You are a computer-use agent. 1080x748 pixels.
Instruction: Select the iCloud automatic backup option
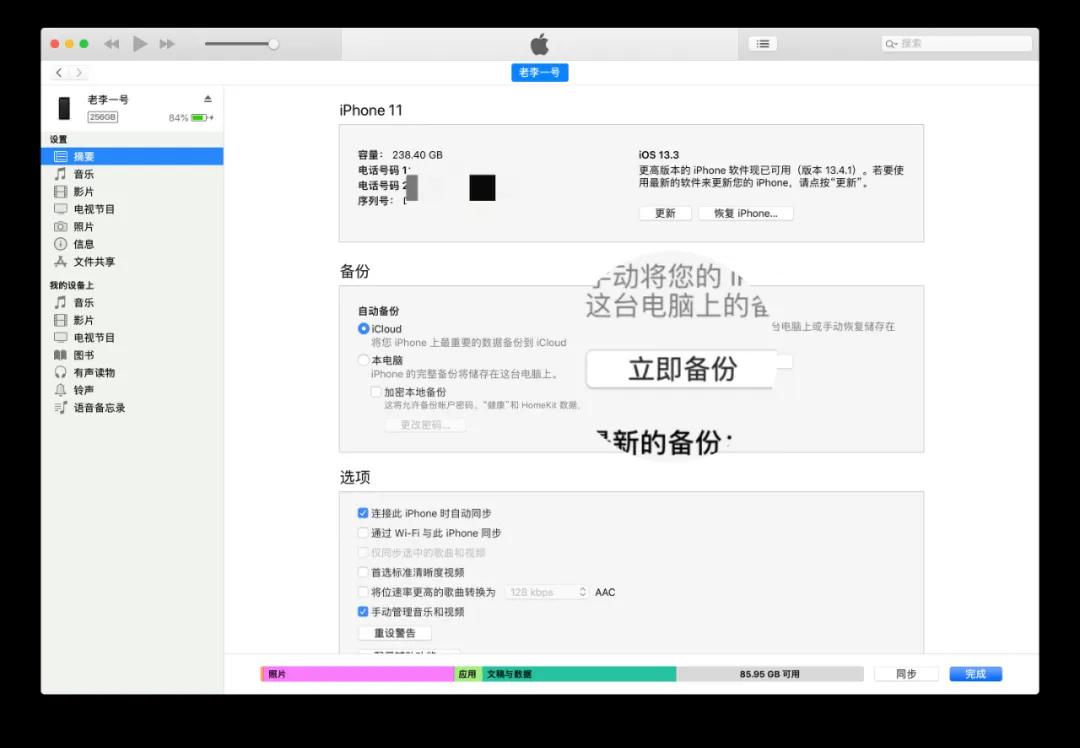click(363, 328)
